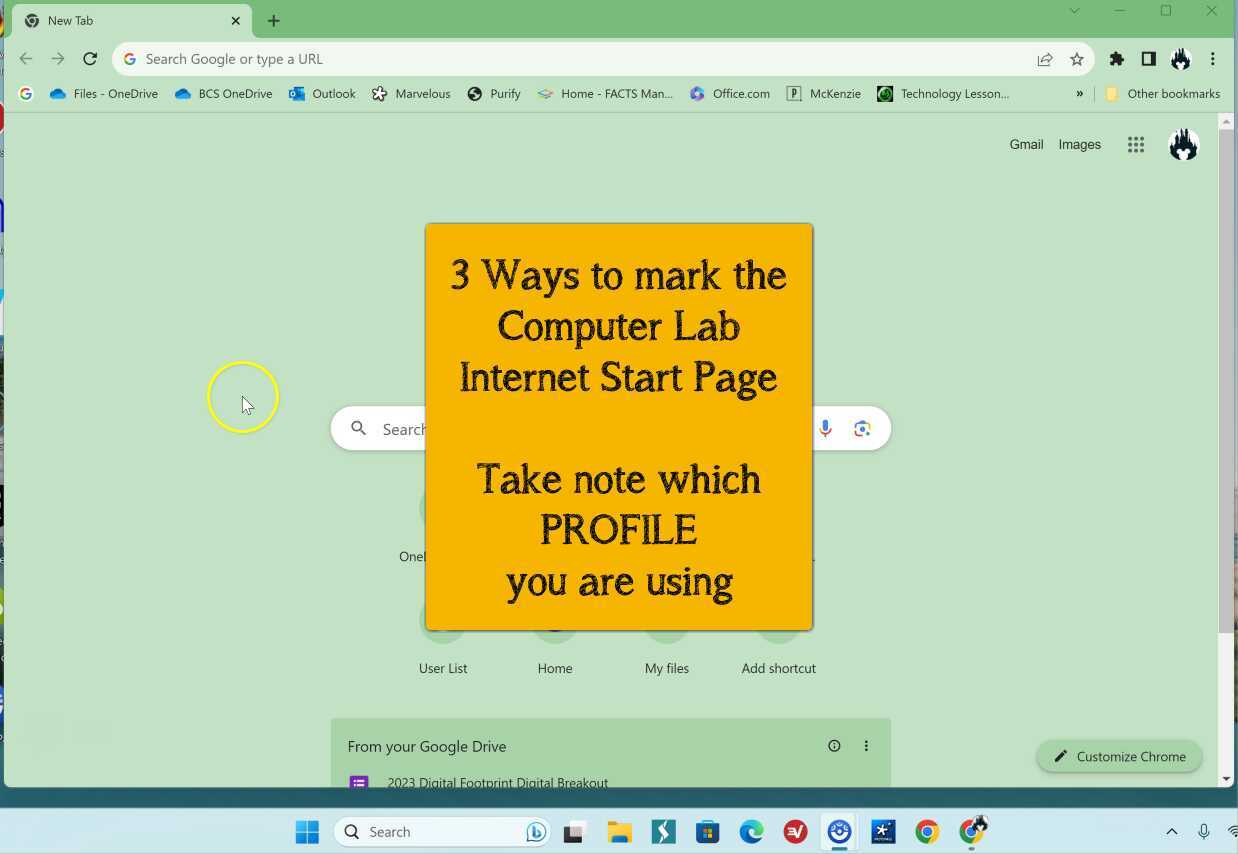The width and height of the screenshot is (1238, 854).
Task: Click the extensions puzzle icon
Action: tap(1117, 59)
